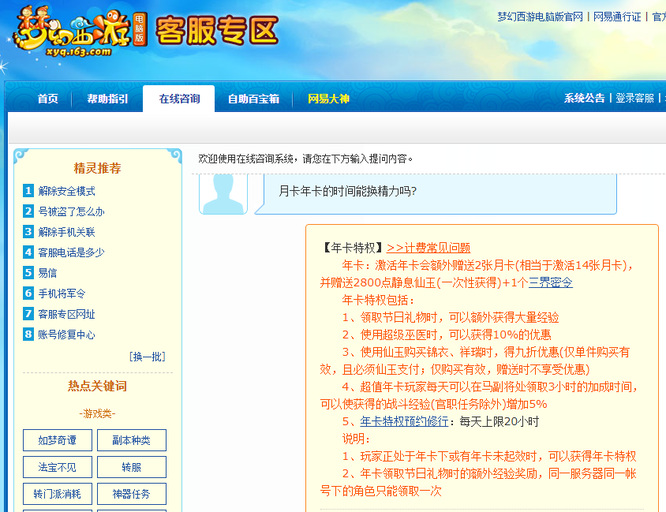The image size is (666, 512).
Task: Click the 登录客服 link
Action: 635,98
